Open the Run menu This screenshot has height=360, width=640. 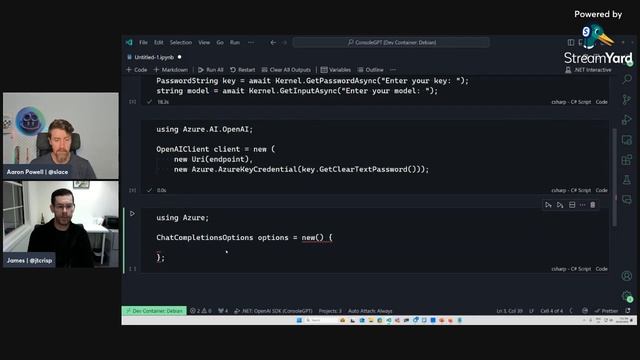pos(235,42)
